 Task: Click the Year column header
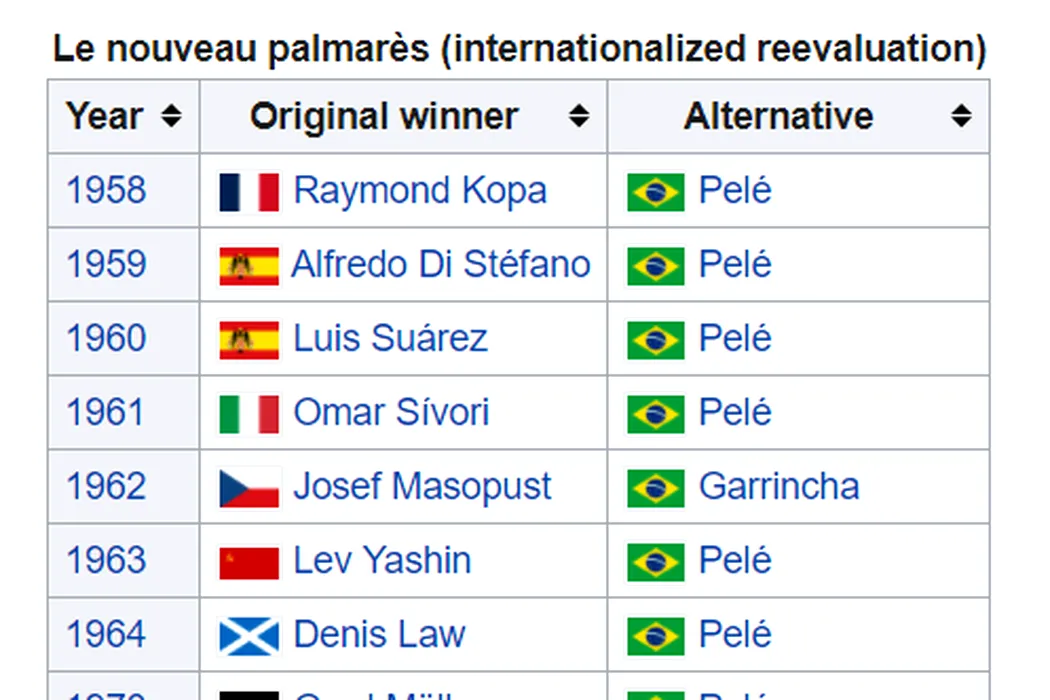point(123,116)
